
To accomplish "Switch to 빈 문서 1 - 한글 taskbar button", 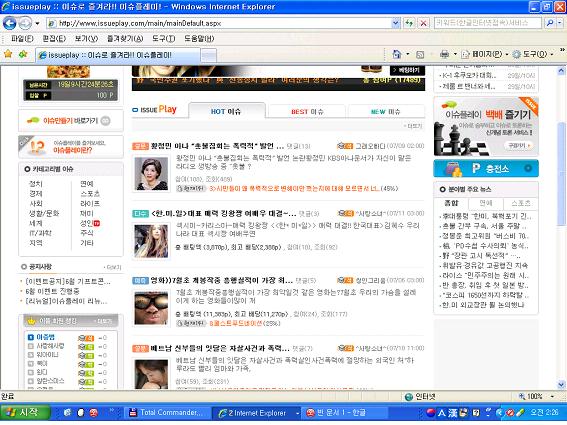I will coord(345,413).
